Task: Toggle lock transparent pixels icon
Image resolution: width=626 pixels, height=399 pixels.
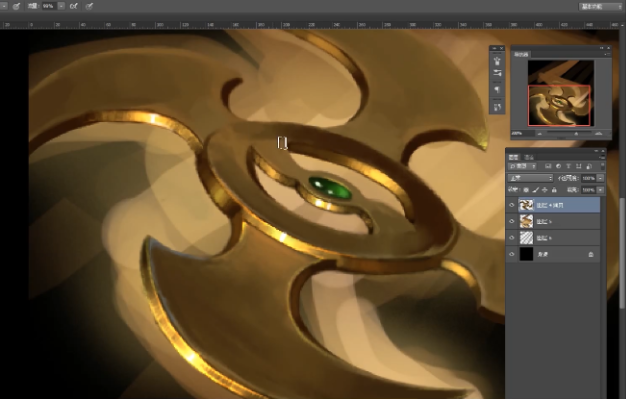Action: point(526,190)
